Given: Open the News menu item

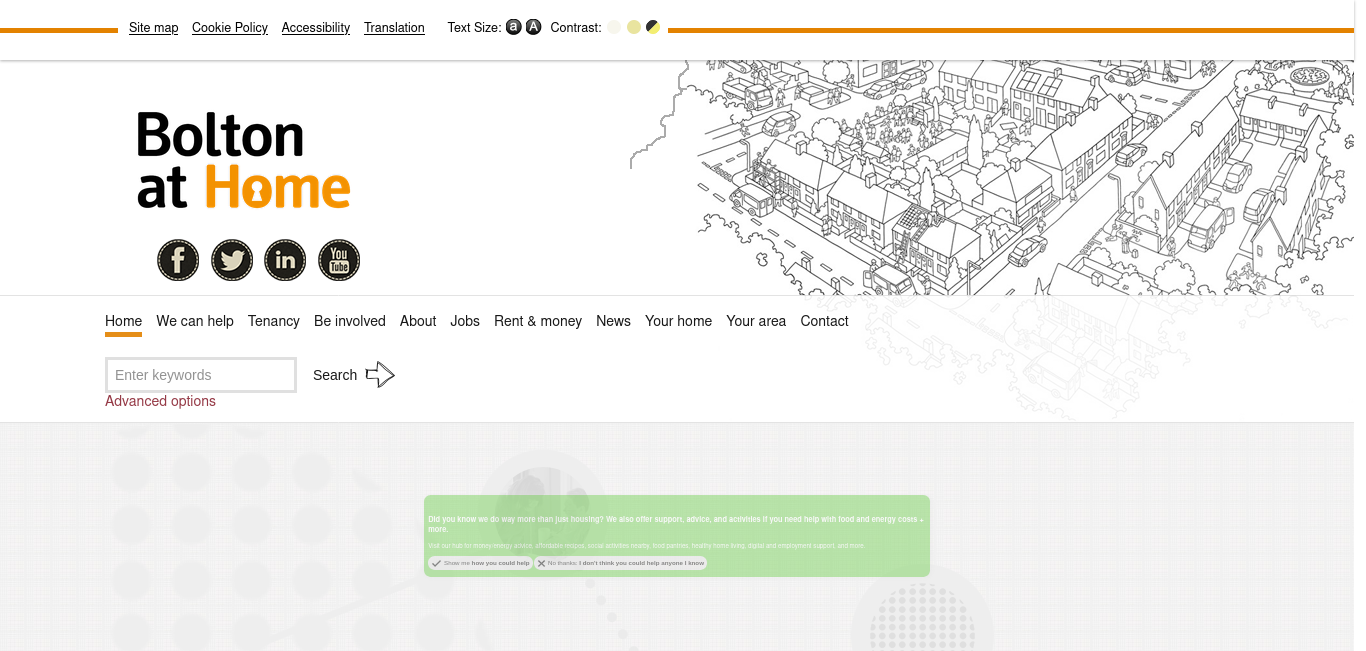Looking at the screenshot, I should 614,321.
